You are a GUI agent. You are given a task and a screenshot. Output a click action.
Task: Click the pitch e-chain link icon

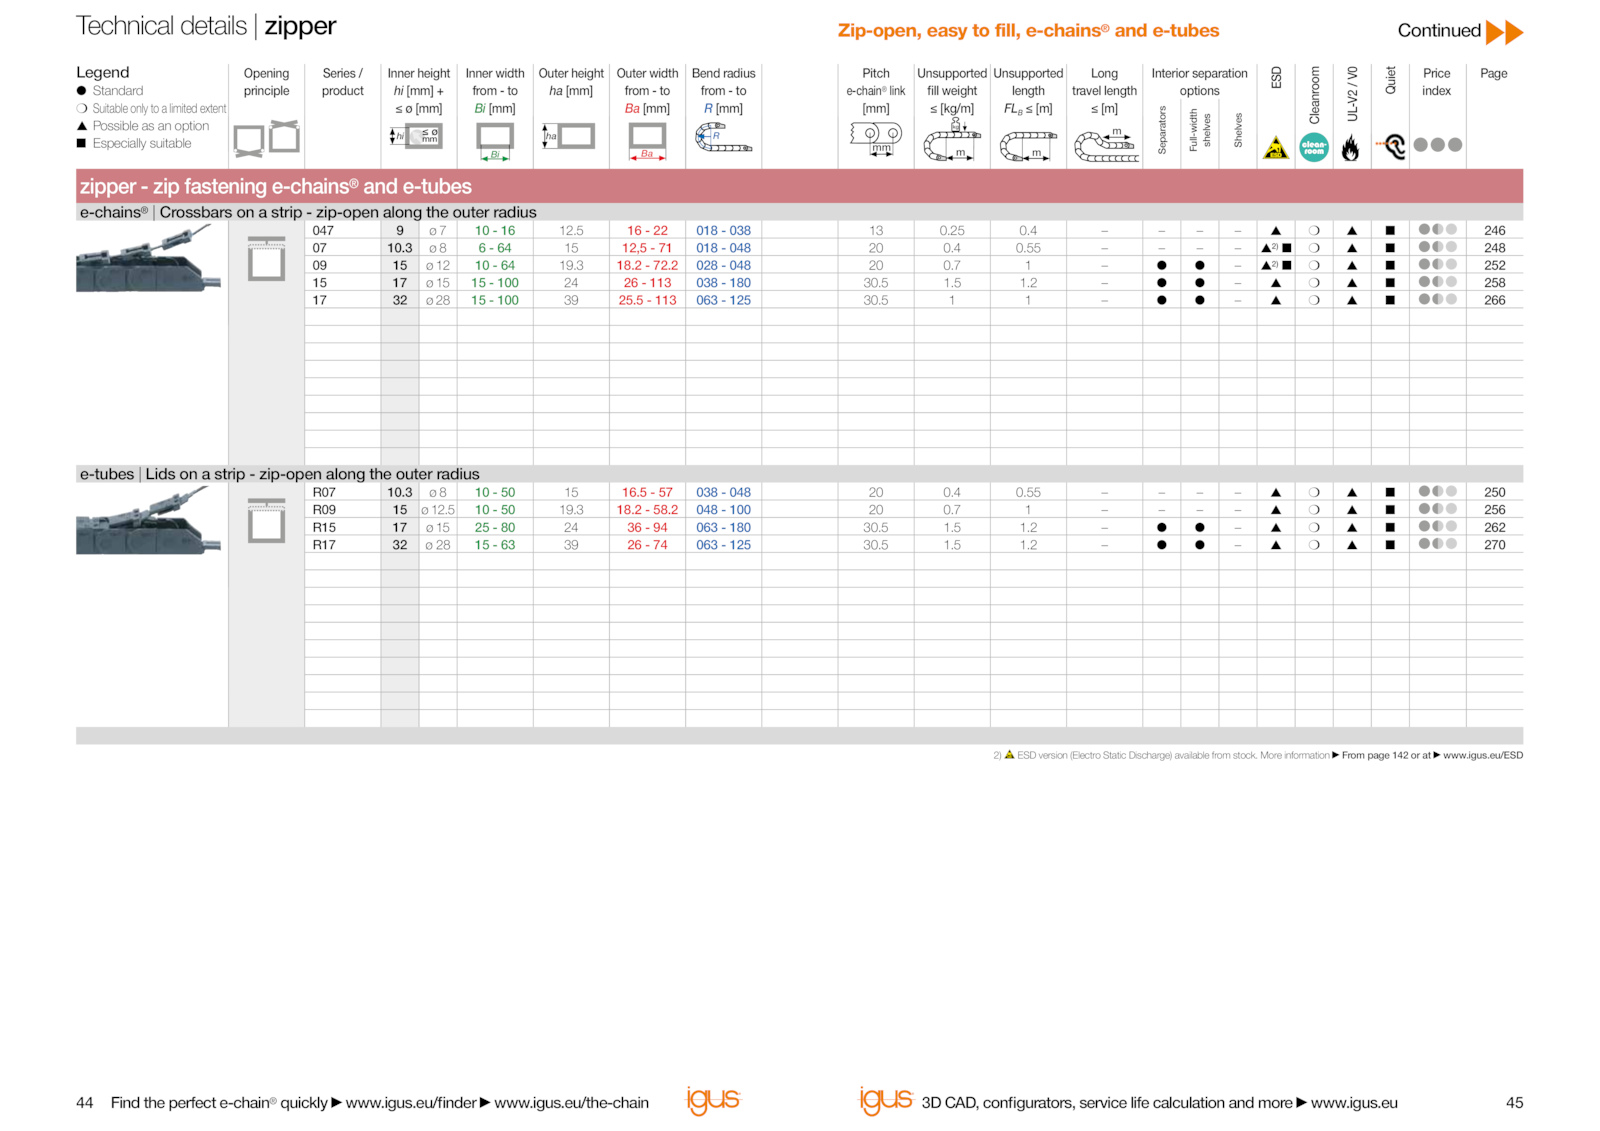876,138
